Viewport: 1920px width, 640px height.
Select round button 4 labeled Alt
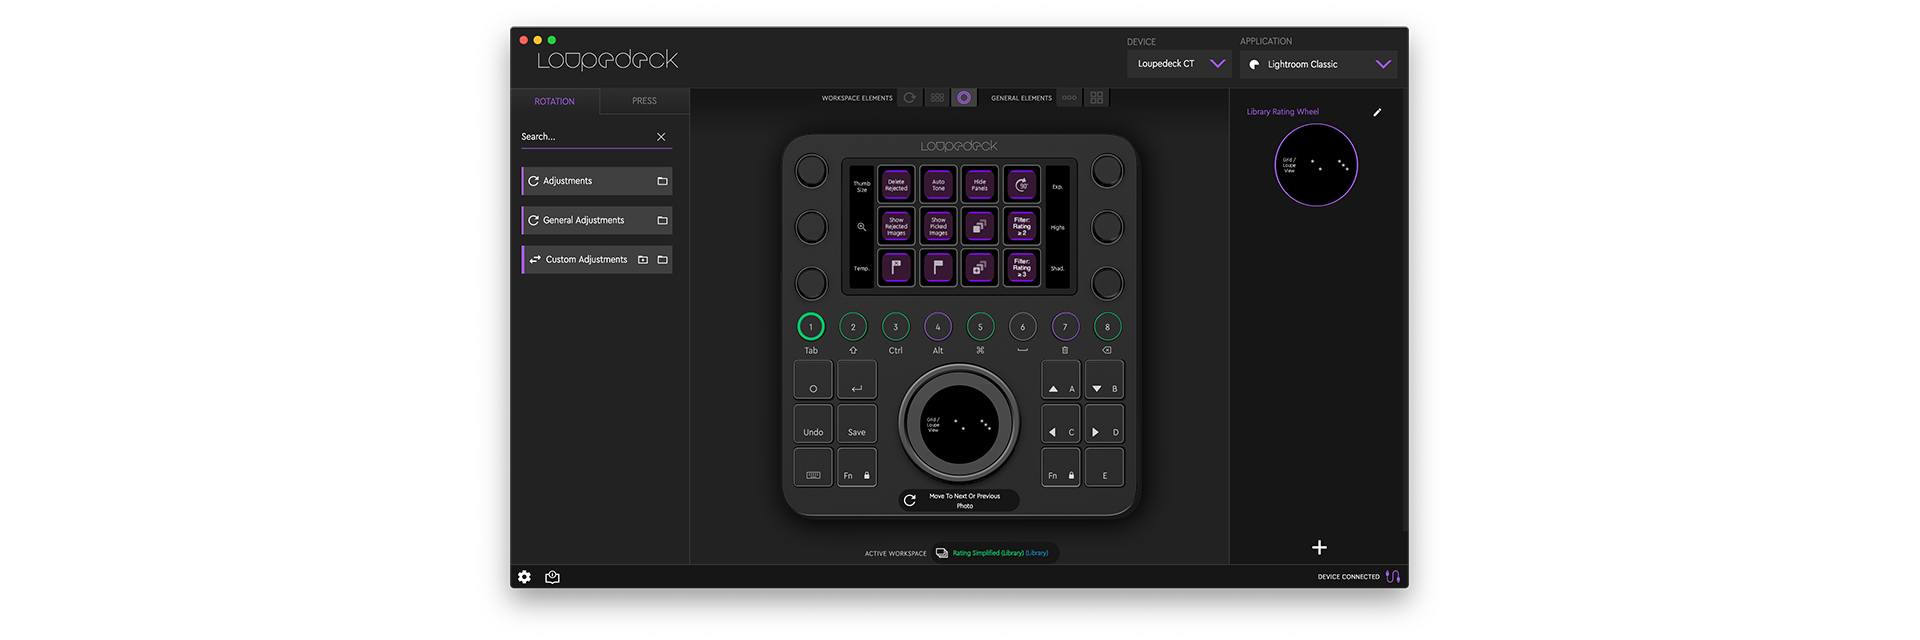(938, 327)
